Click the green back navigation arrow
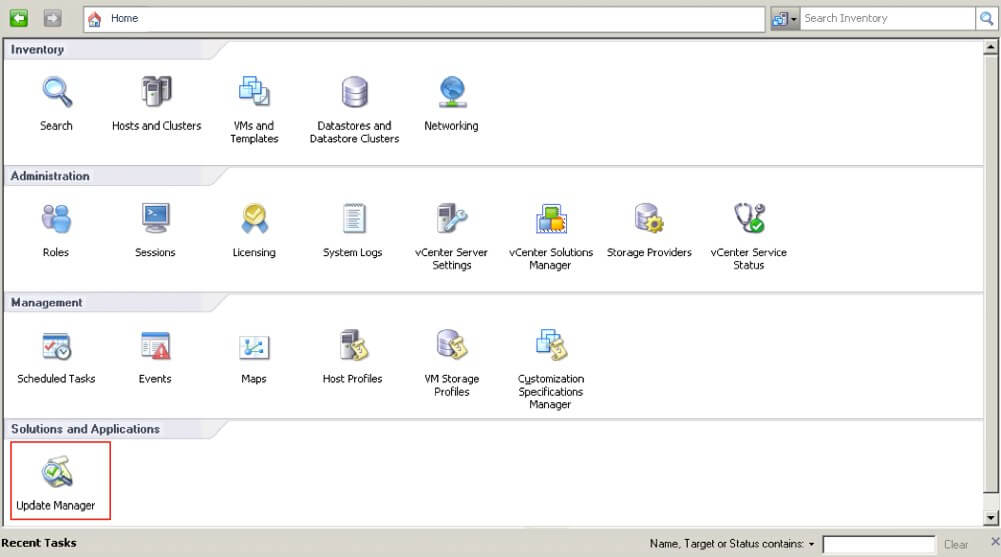Viewport: 1001px width, 557px height. pos(19,19)
